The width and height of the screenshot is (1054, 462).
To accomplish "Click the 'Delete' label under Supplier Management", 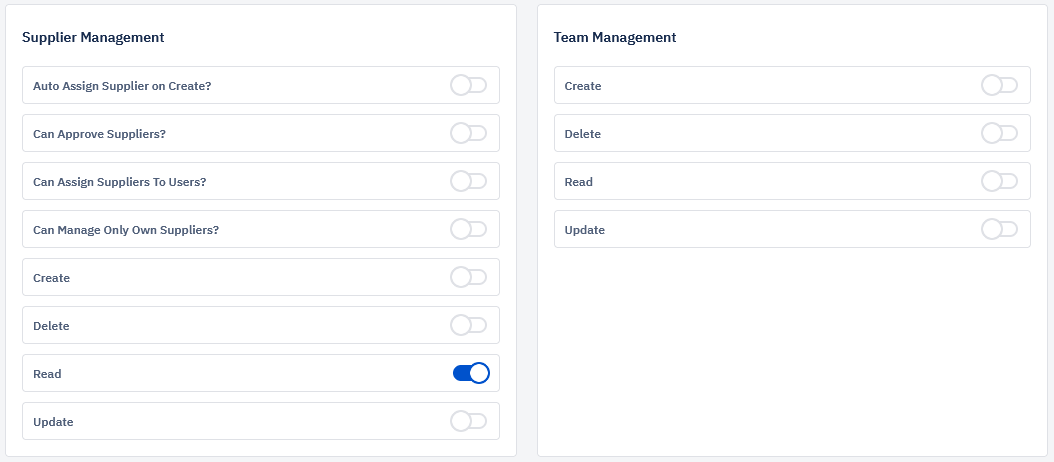I will (51, 326).
